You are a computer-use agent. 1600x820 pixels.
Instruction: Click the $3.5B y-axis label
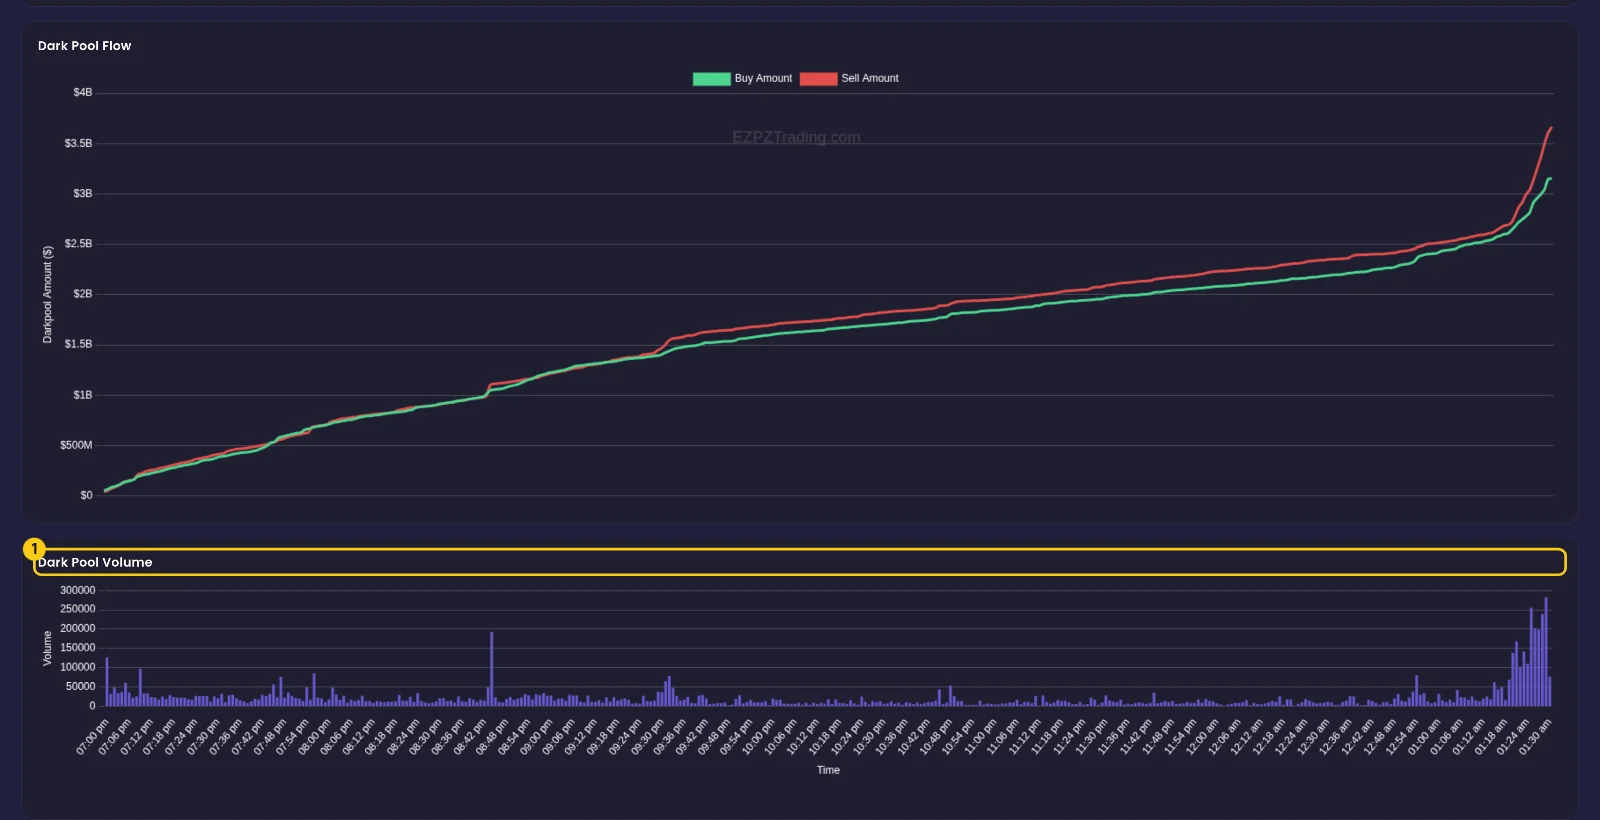pyautogui.click(x=79, y=143)
